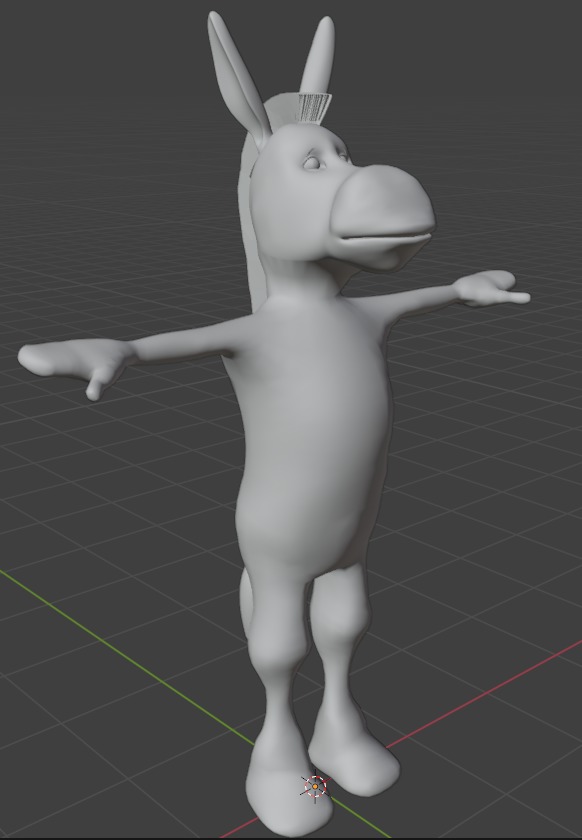The width and height of the screenshot is (582, 840).
Task: Click the 3D cursor near the feet
Action: click(x=315, y=786)
